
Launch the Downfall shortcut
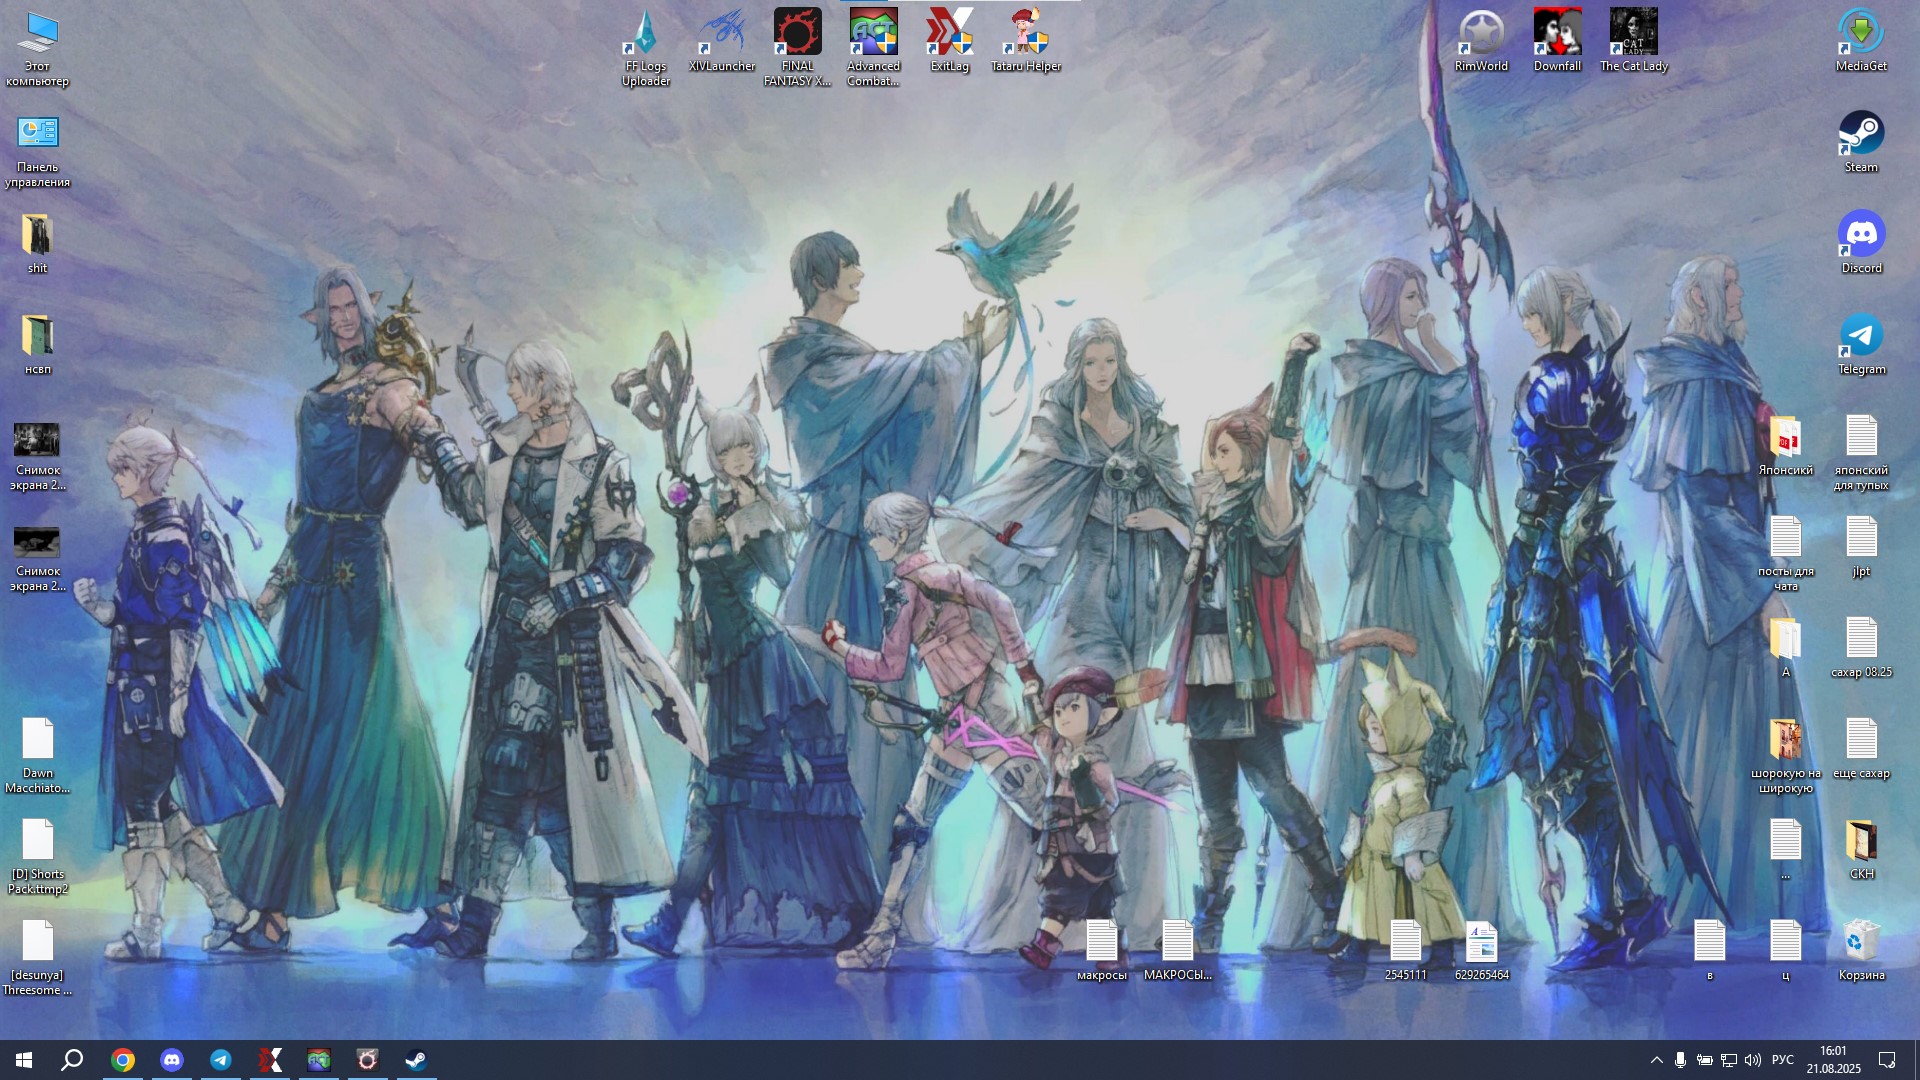(x=1558, y=40)
